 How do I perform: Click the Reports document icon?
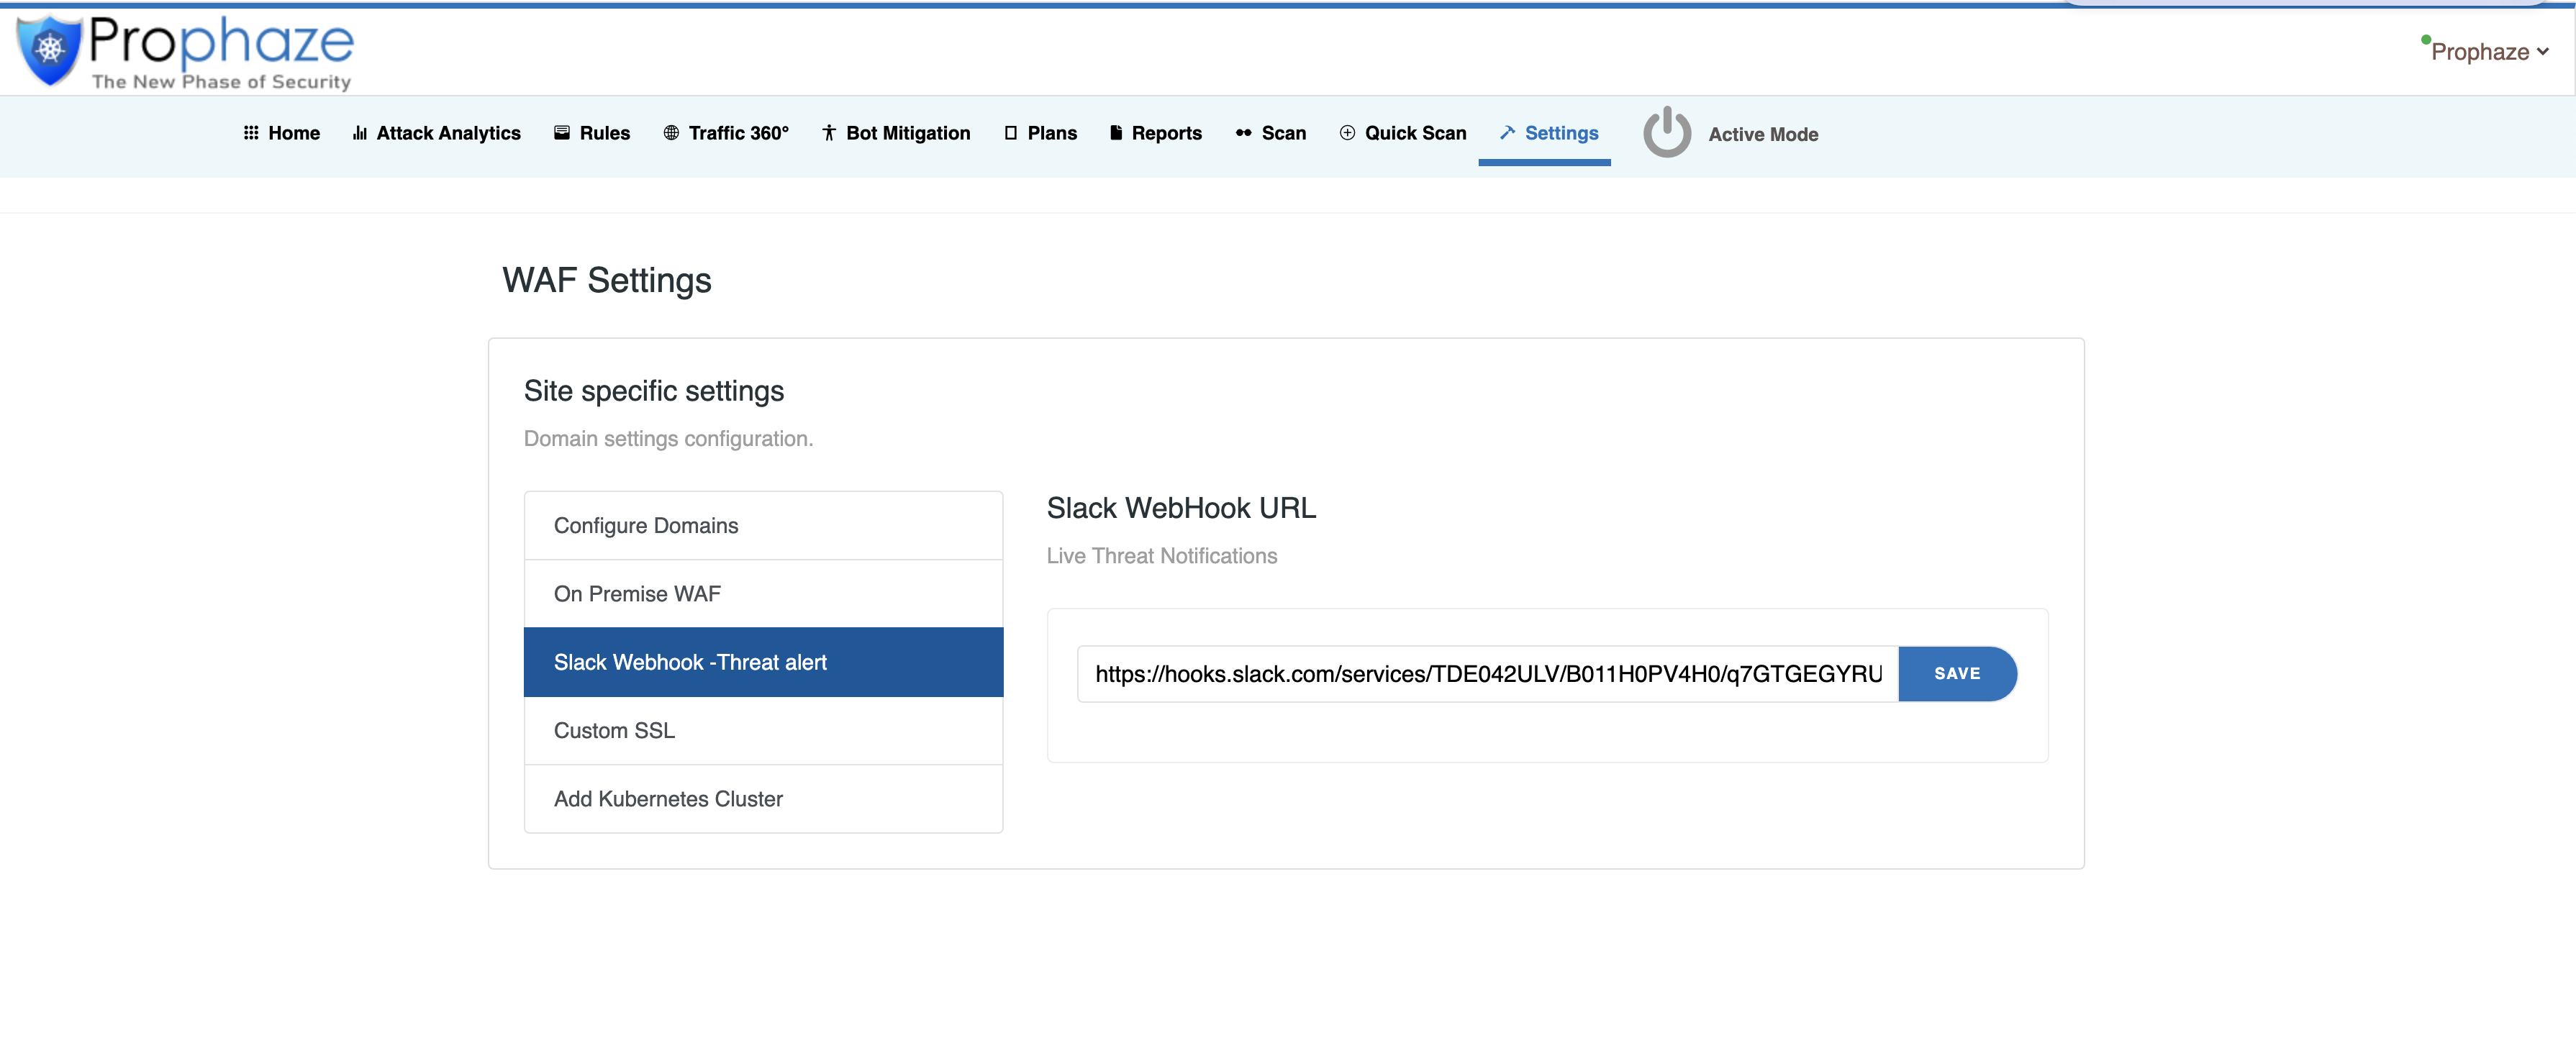(x=1116, y=133)
